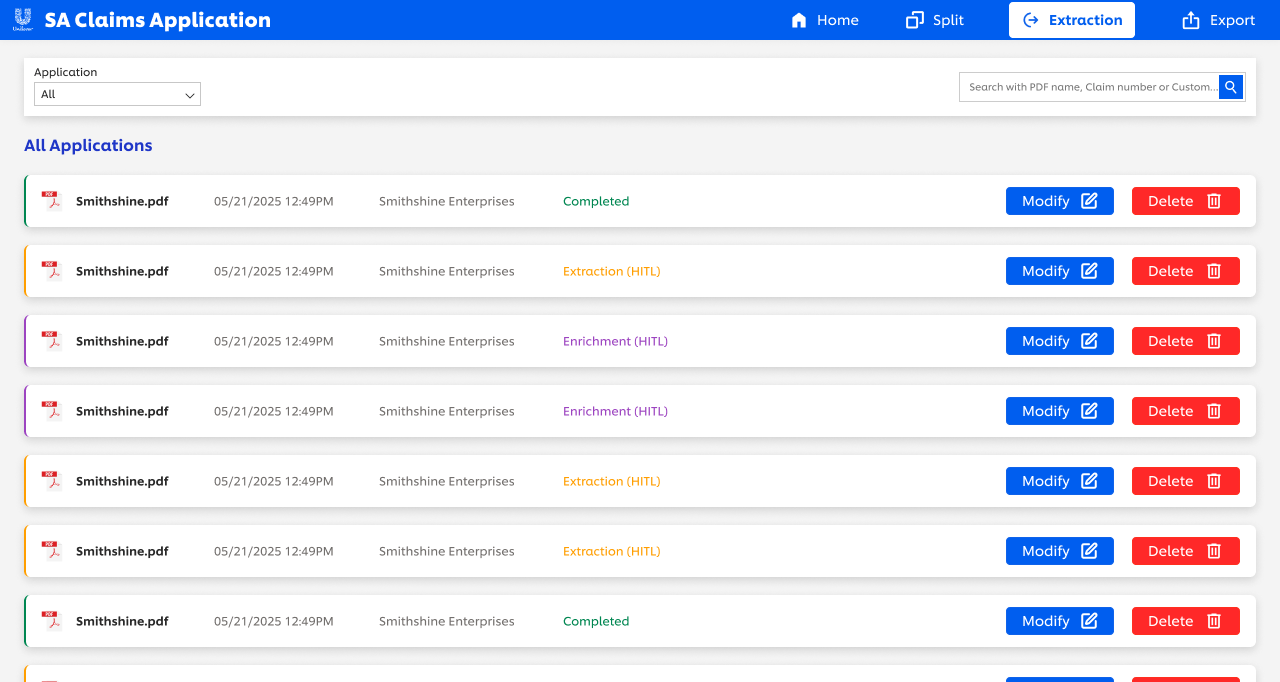Delete the first Enrichment (HITL) application

tap(1185, 341)
